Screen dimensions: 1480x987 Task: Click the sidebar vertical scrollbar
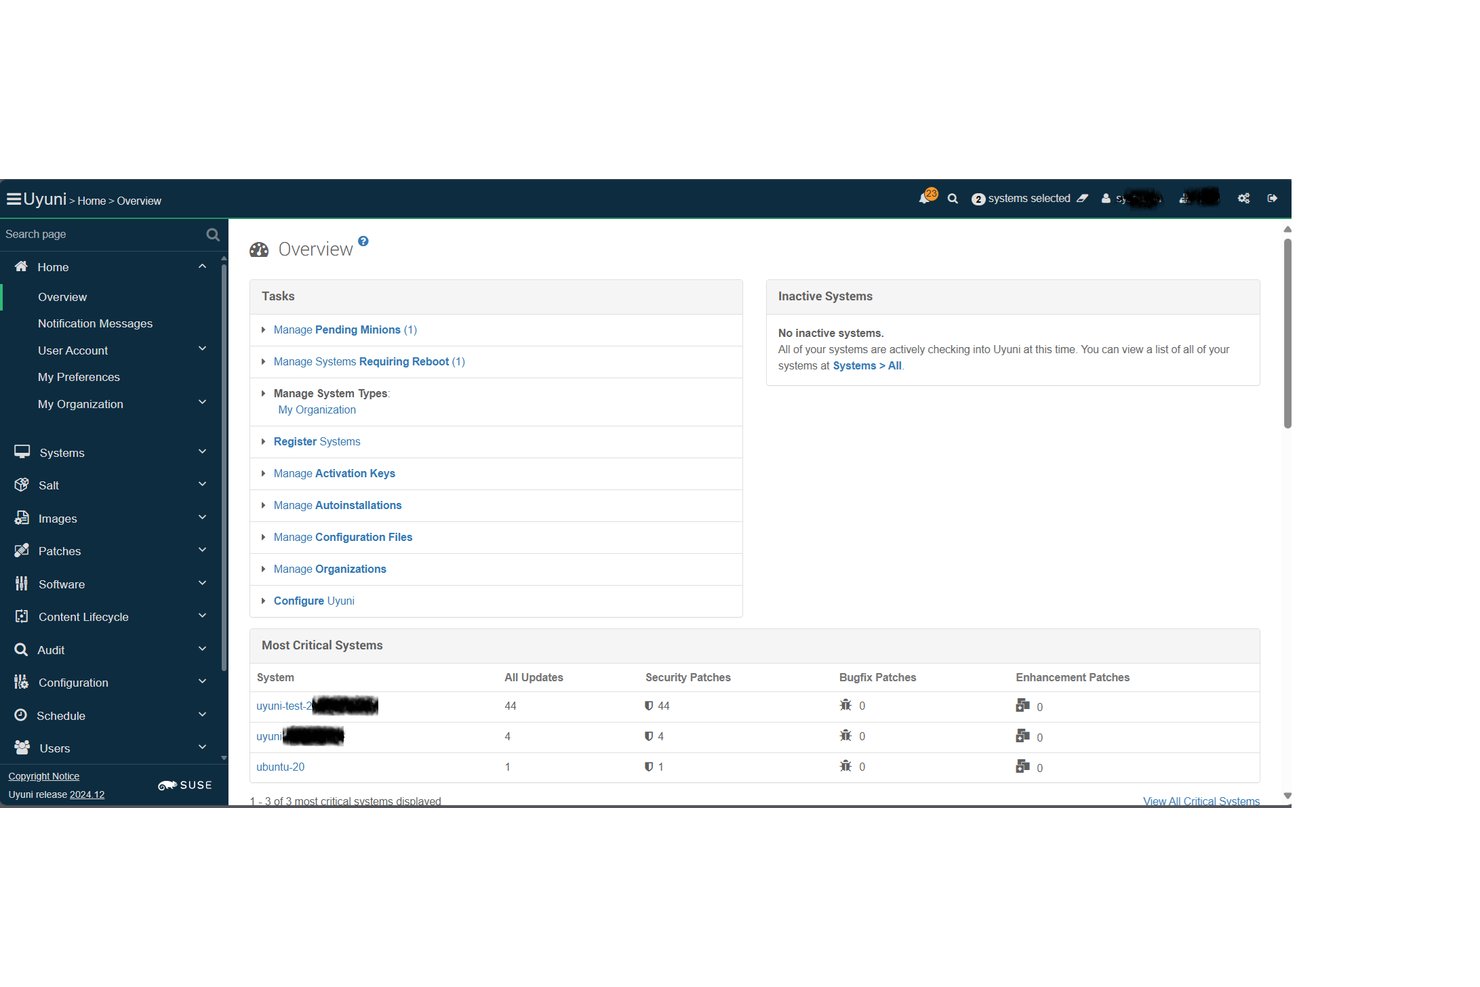223,467
